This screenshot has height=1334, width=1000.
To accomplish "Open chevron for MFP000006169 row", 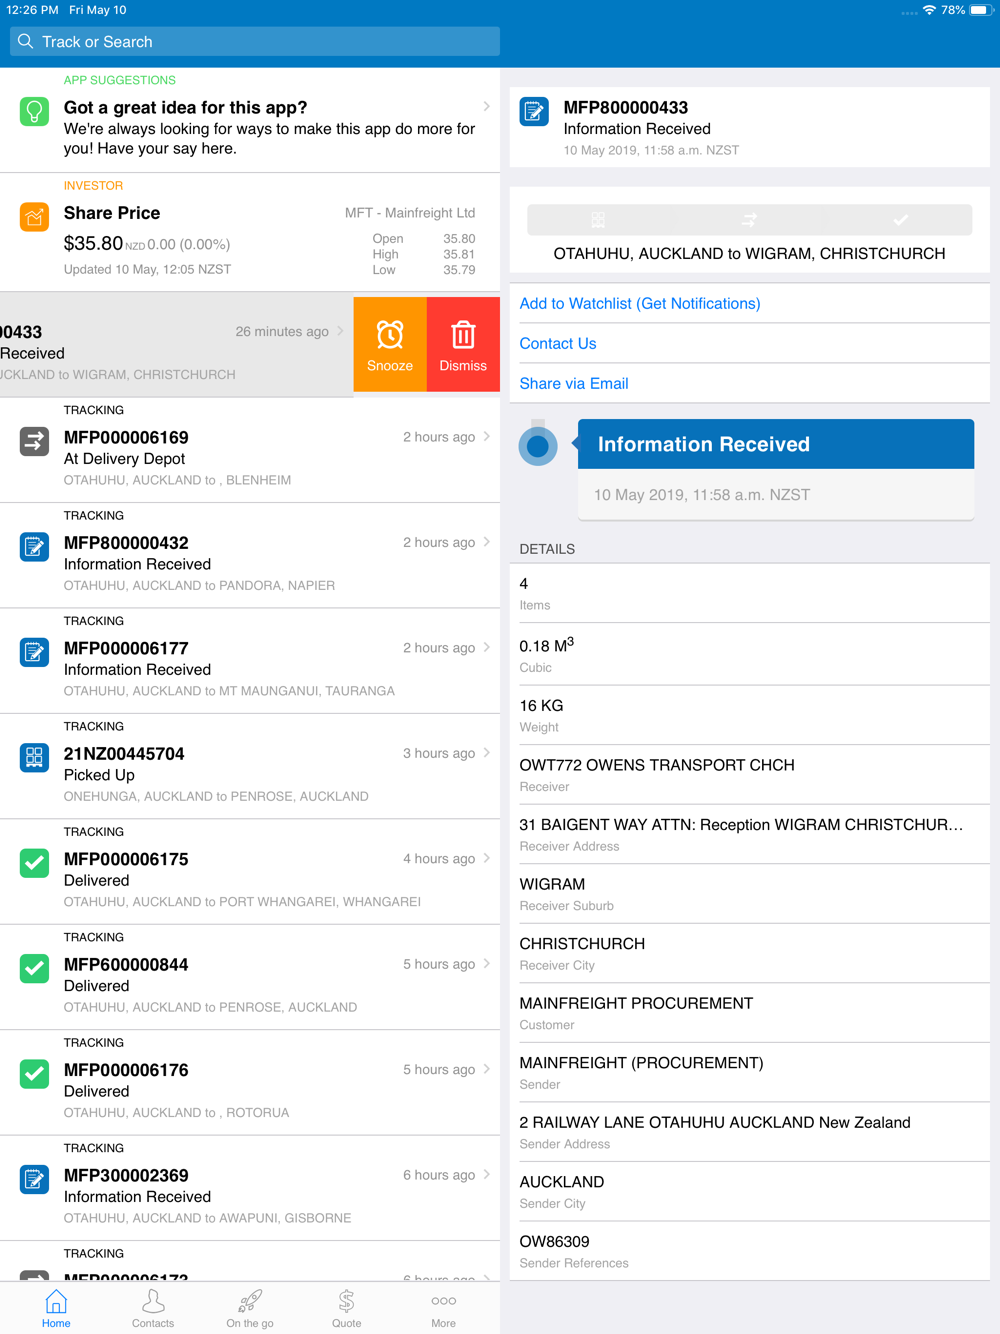I will (486, 436).
